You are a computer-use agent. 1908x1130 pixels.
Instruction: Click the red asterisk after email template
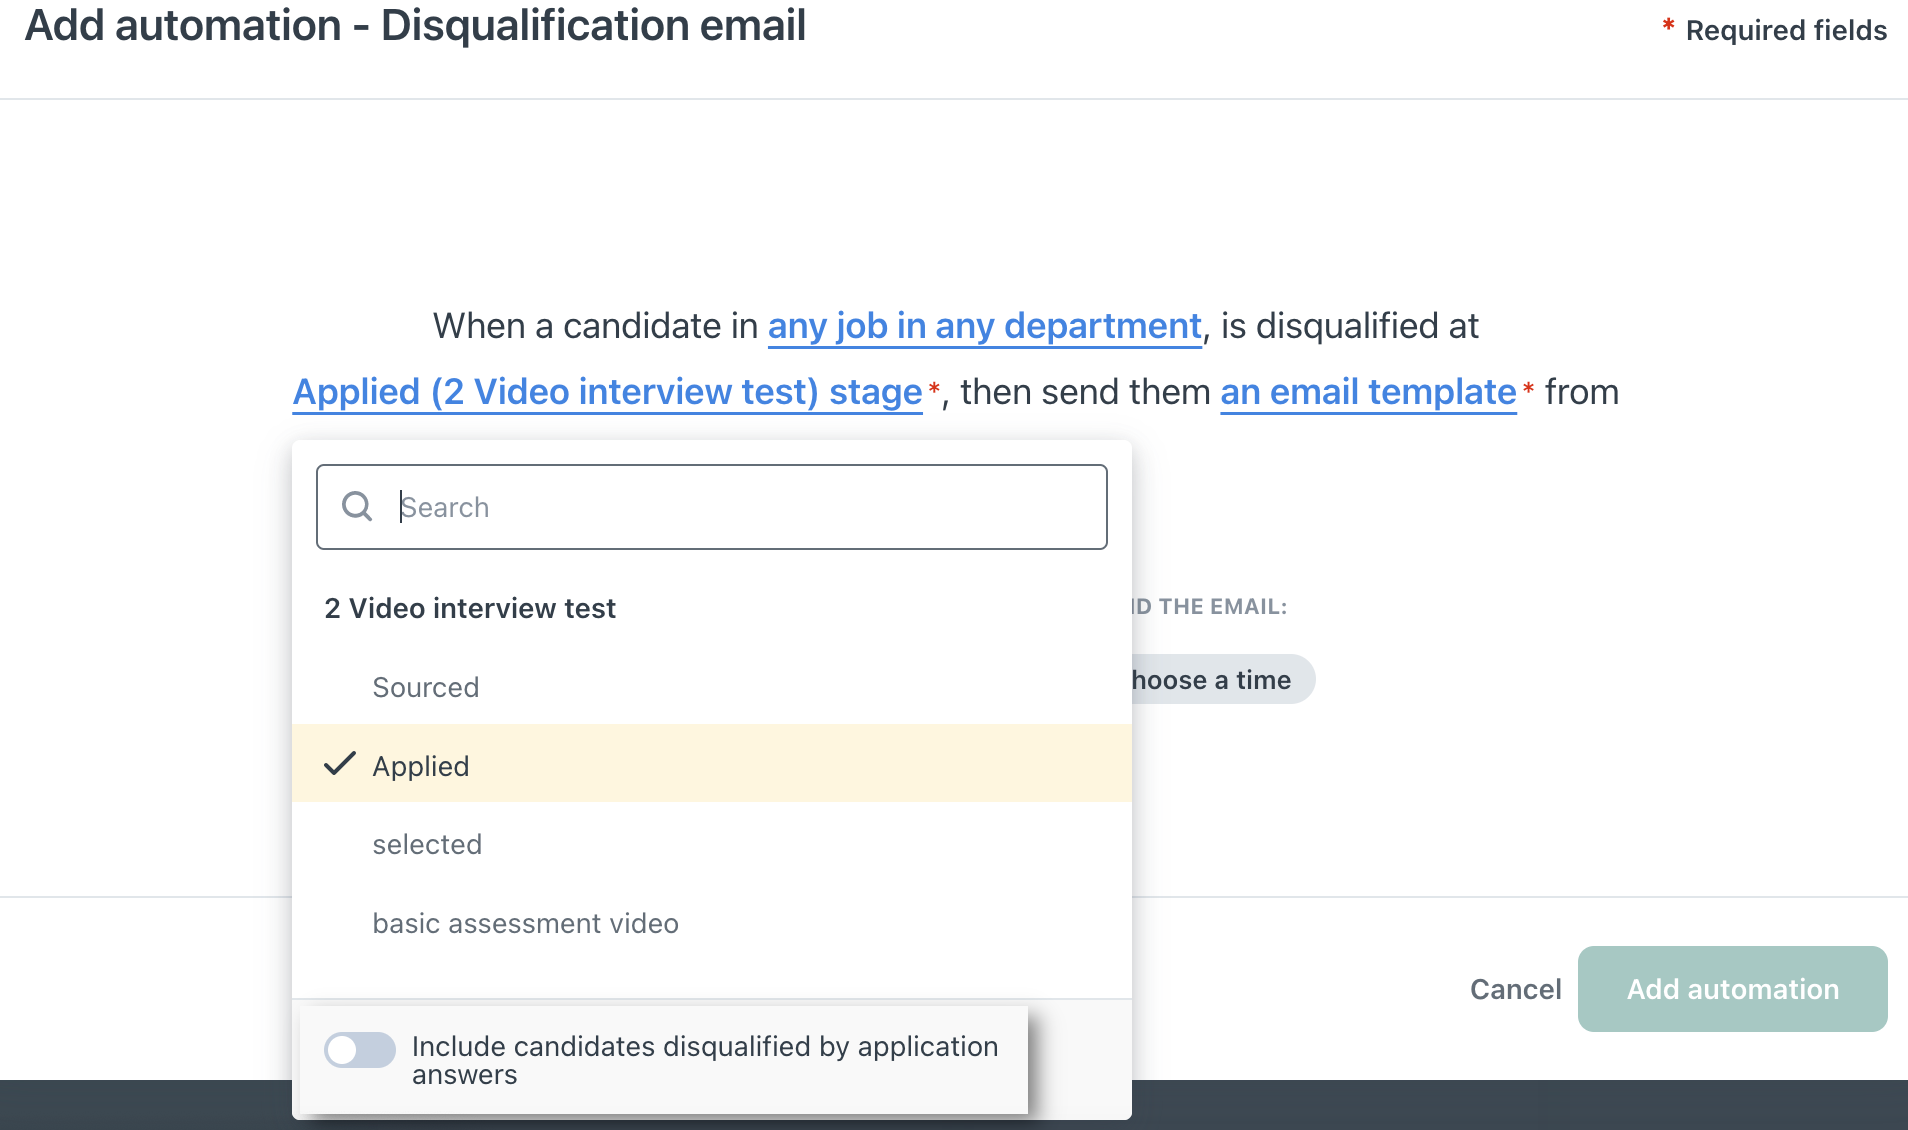1528,388
